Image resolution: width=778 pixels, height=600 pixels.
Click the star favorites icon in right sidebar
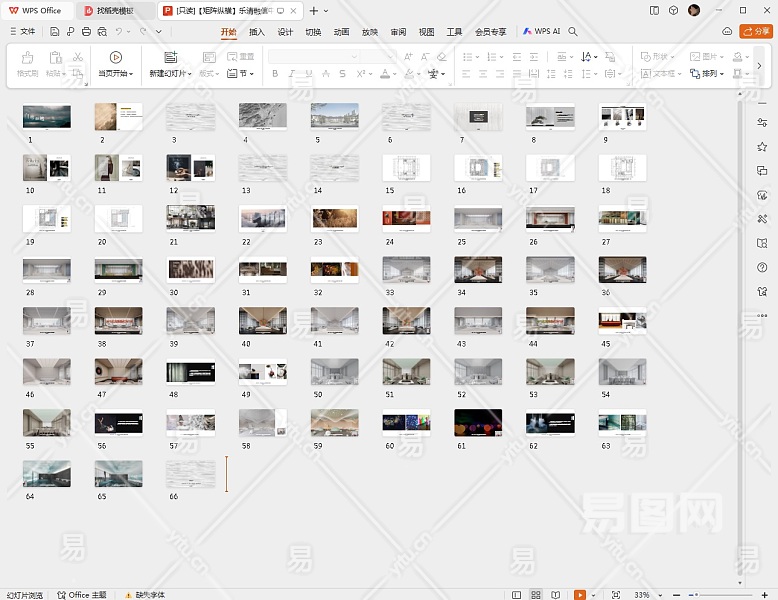pos(762,146)
